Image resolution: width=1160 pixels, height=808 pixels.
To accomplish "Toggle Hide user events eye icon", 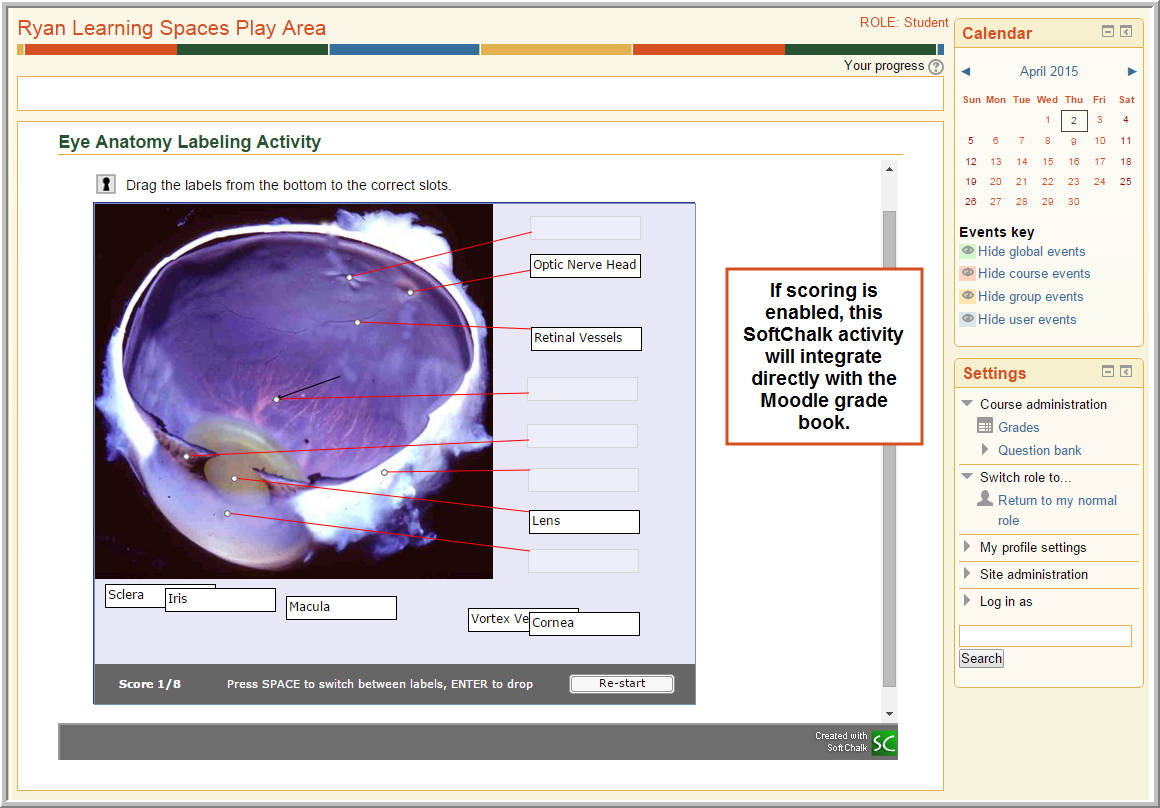I will (x=968, y=319).
